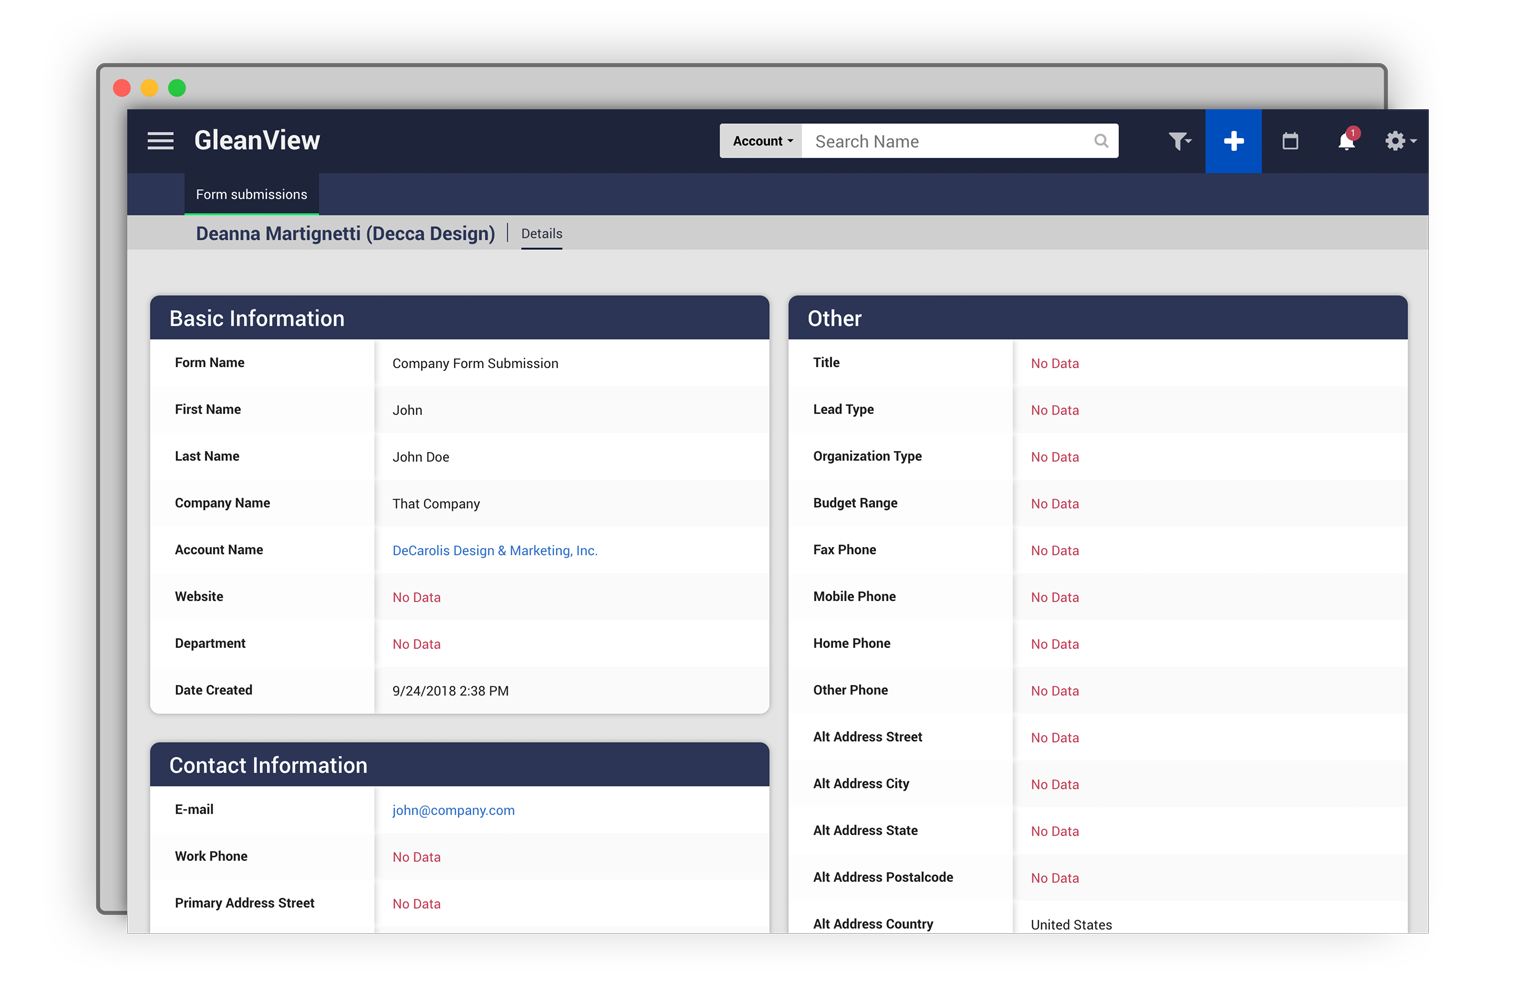Open the settings gear dropdown
The width and height of the screenshot is (1524, 997).
1400,141
